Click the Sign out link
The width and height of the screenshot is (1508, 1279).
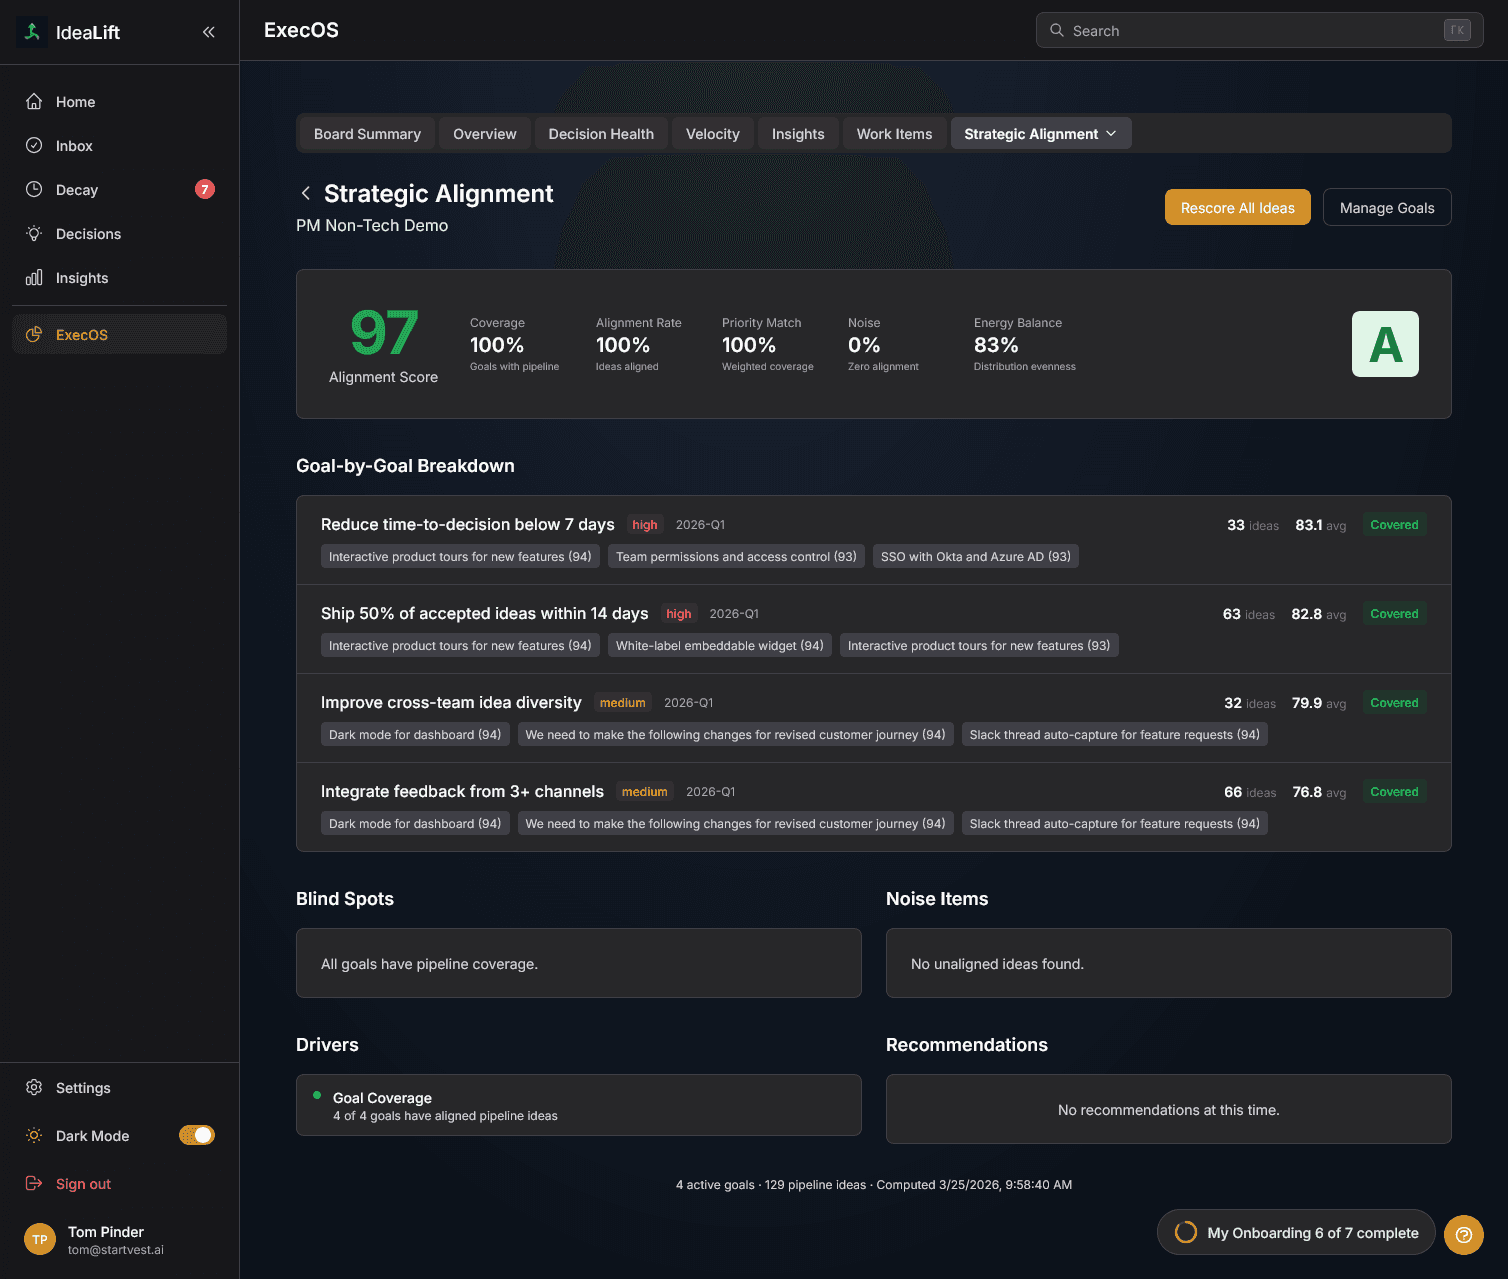tap(83, 1184)
